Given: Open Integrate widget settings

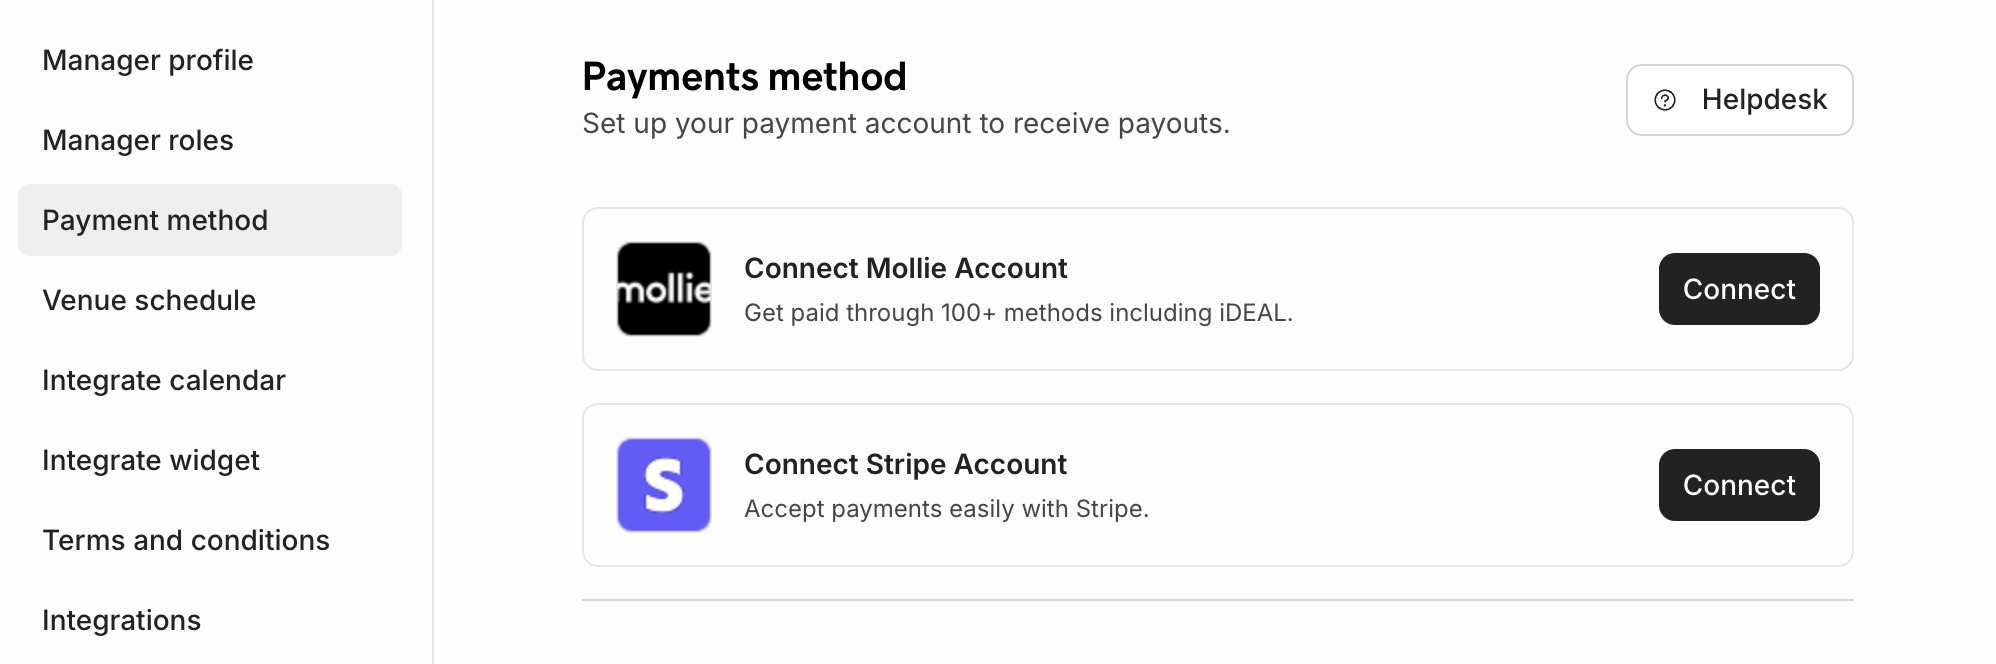Looking at the screenshot, I should pos(151,460).
